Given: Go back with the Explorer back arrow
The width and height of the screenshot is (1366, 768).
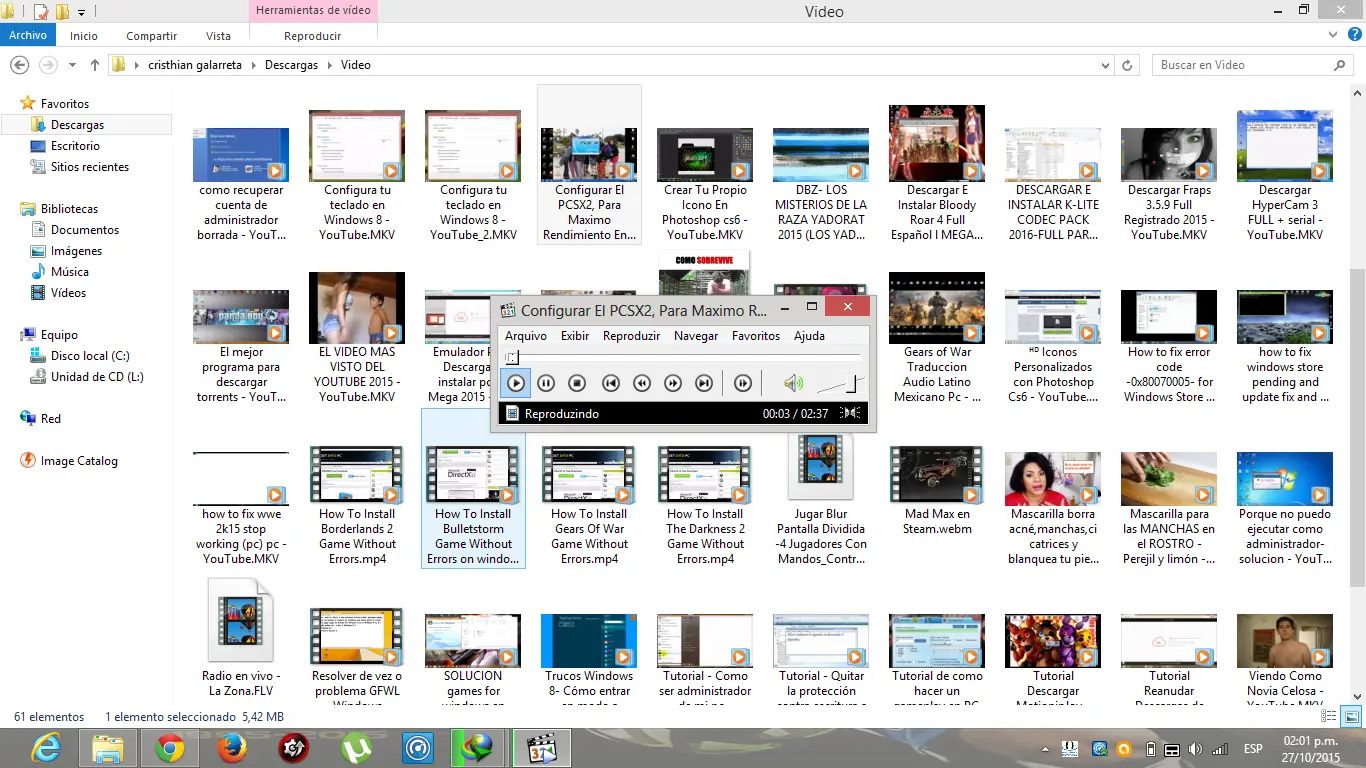Looking at the screenshot, I should point(19,65).
